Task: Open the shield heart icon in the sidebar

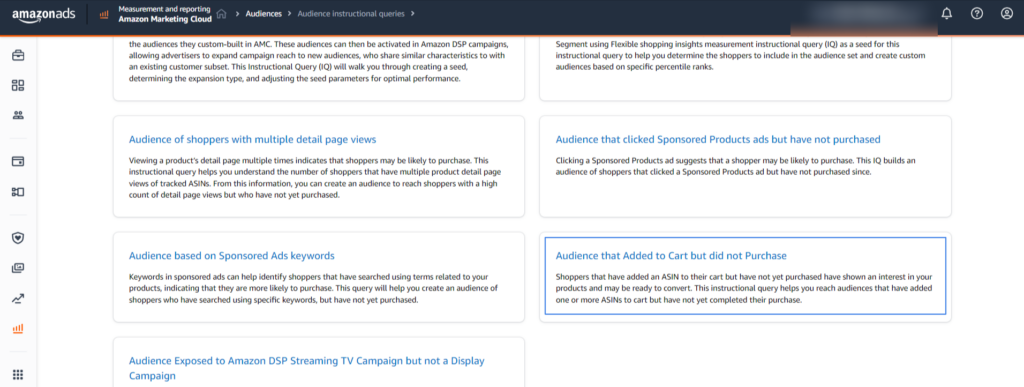Action: 18,238
